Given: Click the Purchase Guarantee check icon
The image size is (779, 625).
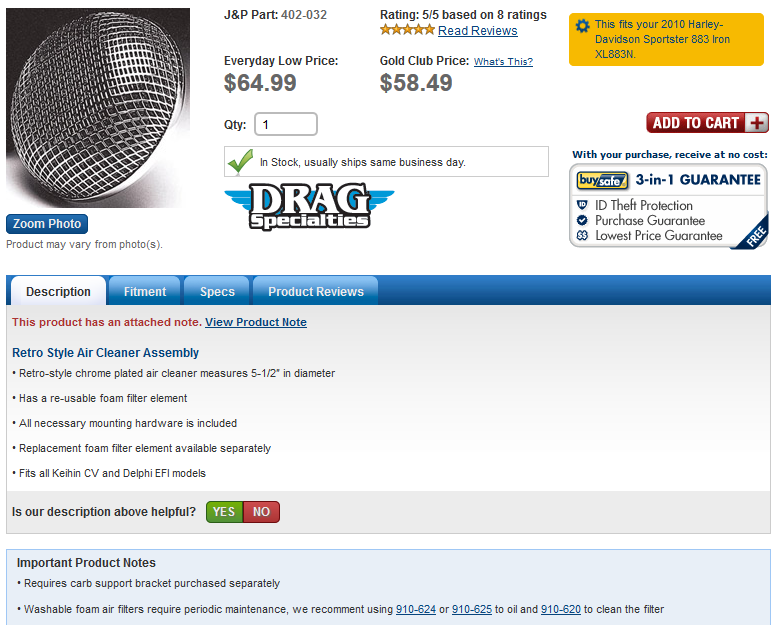Looking at the screenshot, I should [x=582, y=220].
